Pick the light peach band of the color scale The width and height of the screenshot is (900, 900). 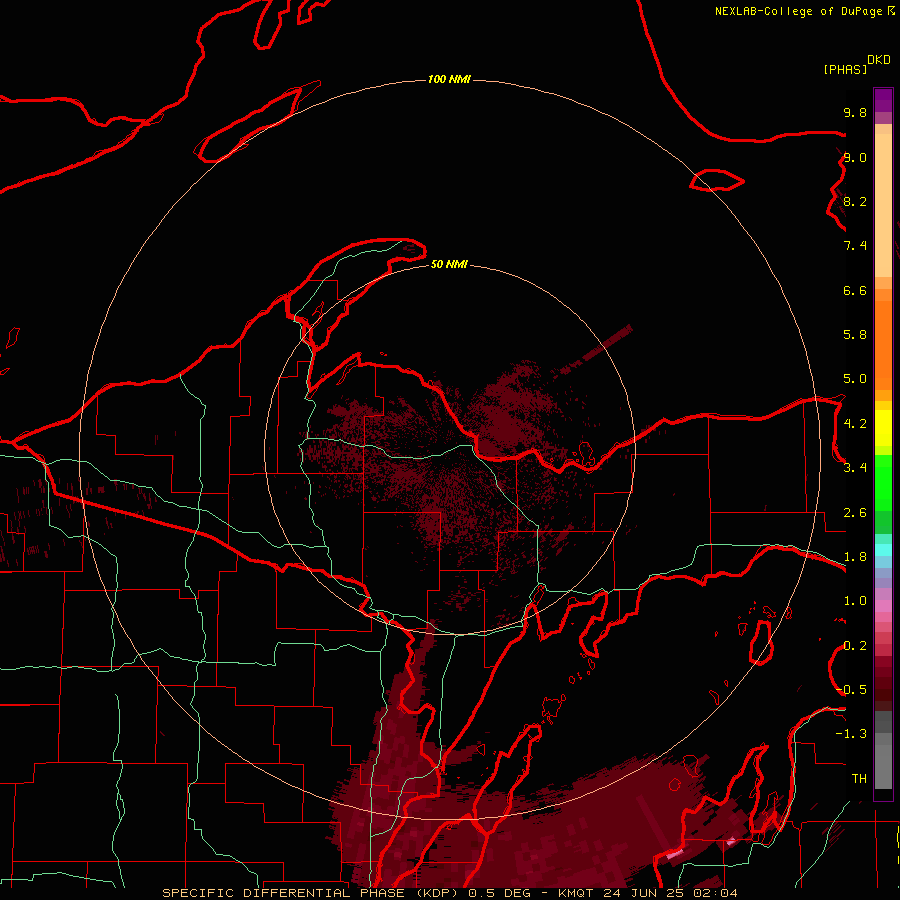883,205
